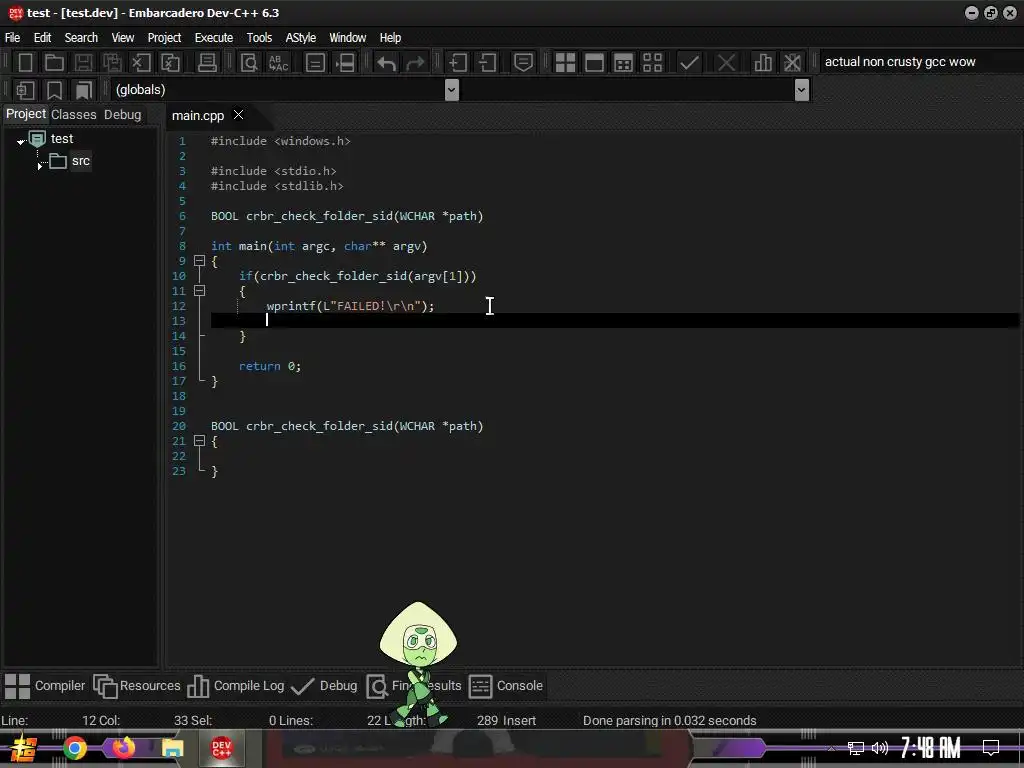Click the Goto line toolbar icon

click(x=345, y=63)
